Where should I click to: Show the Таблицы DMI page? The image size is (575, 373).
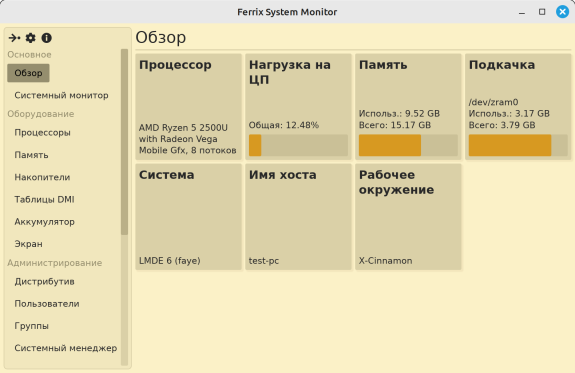click(44, 200)
